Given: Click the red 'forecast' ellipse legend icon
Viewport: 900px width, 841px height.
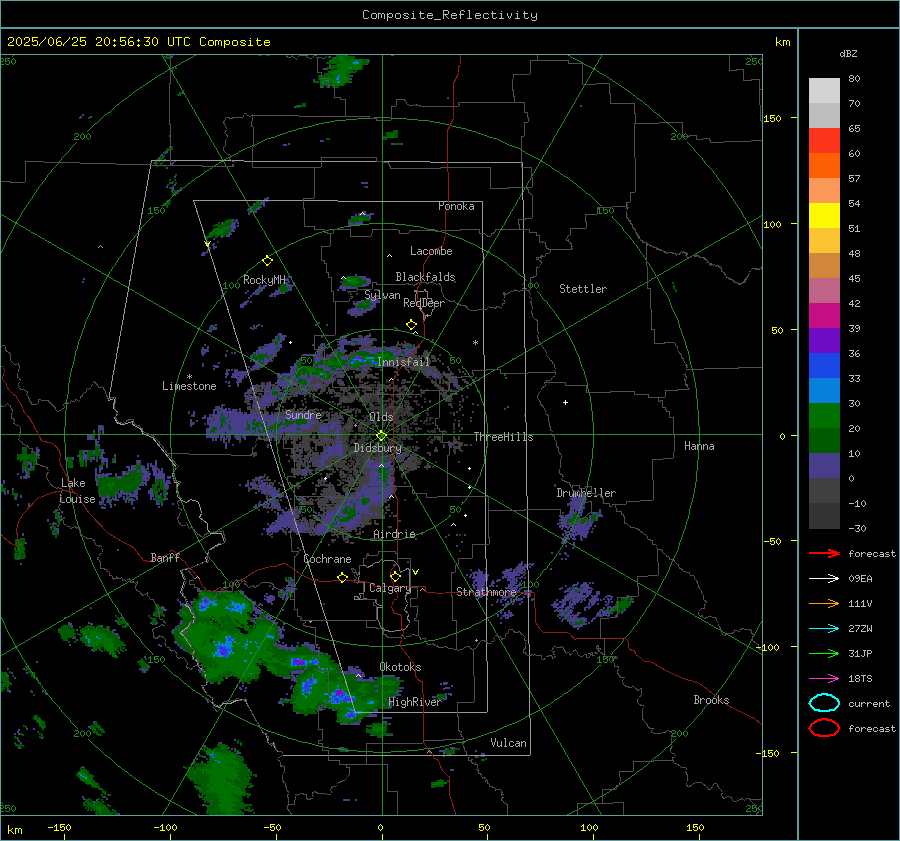Looking at the screenshot, I should pos(824,728).
